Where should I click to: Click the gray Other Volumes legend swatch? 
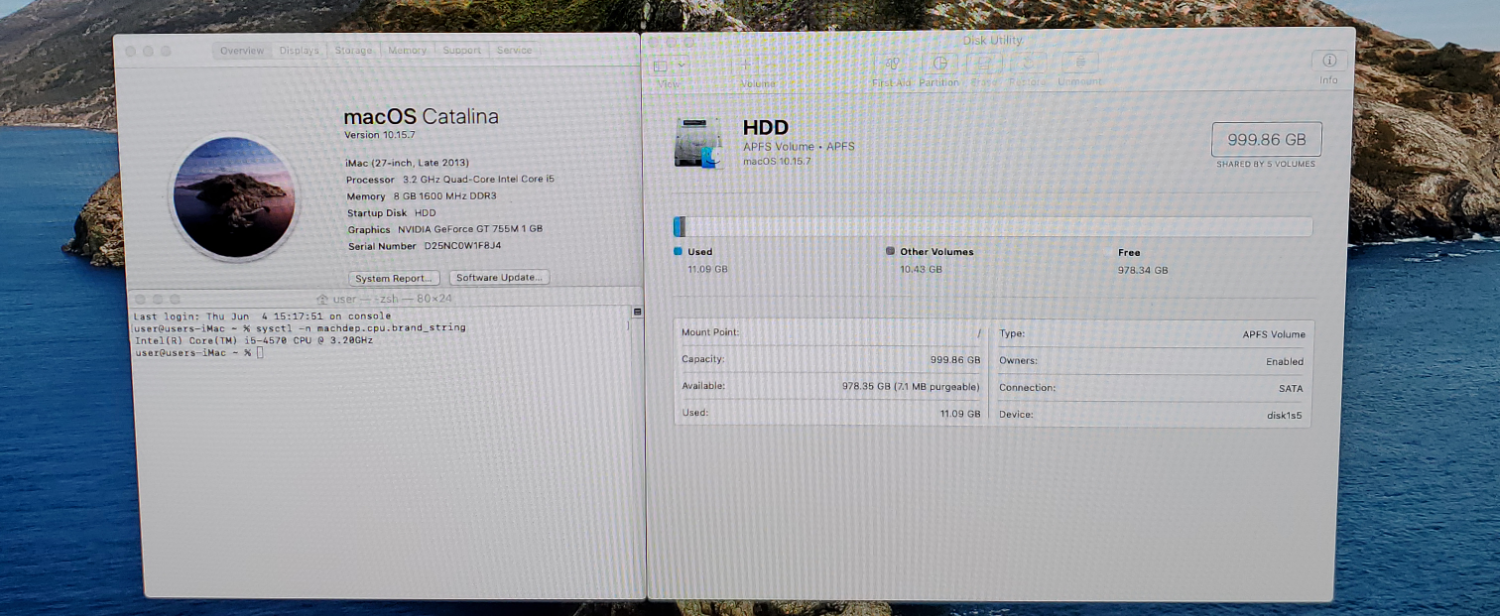[890, 252]
